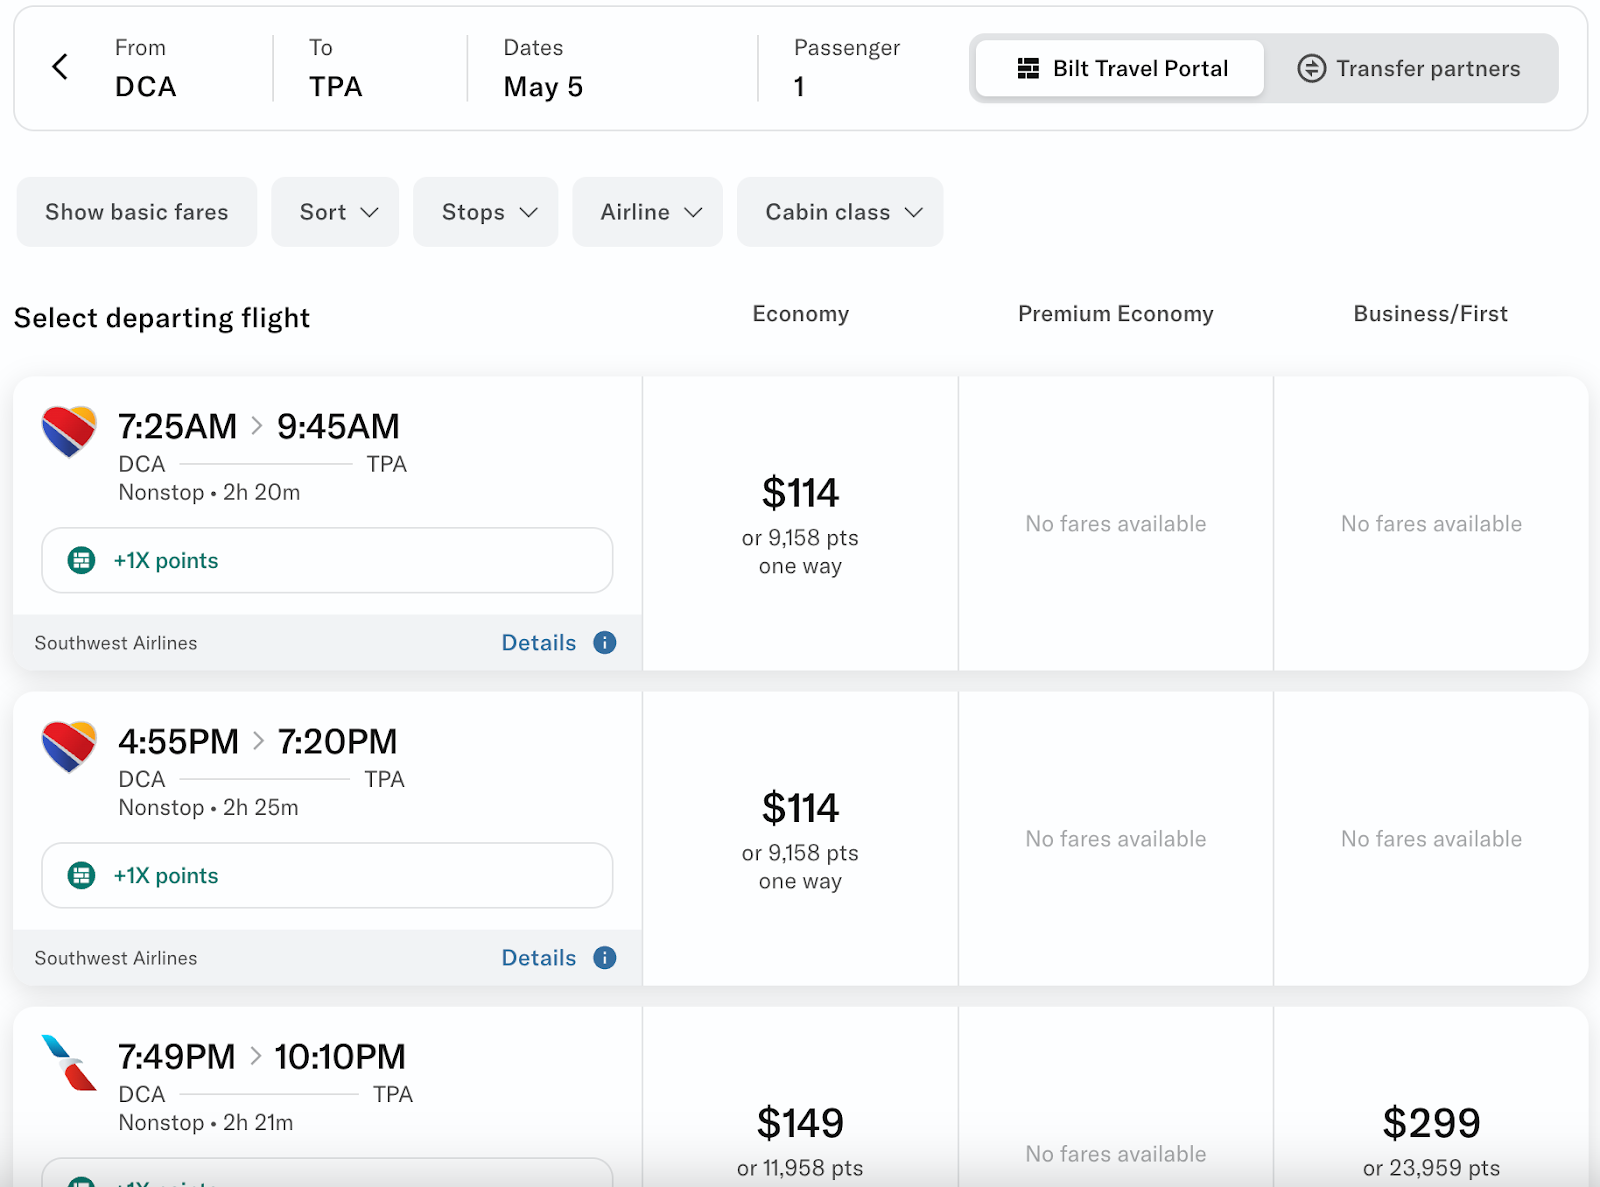Open Details for the 7:25AM Southwest flight
The height and width of the screenshot is (1187, 1600).
click(x=539, y=642)
